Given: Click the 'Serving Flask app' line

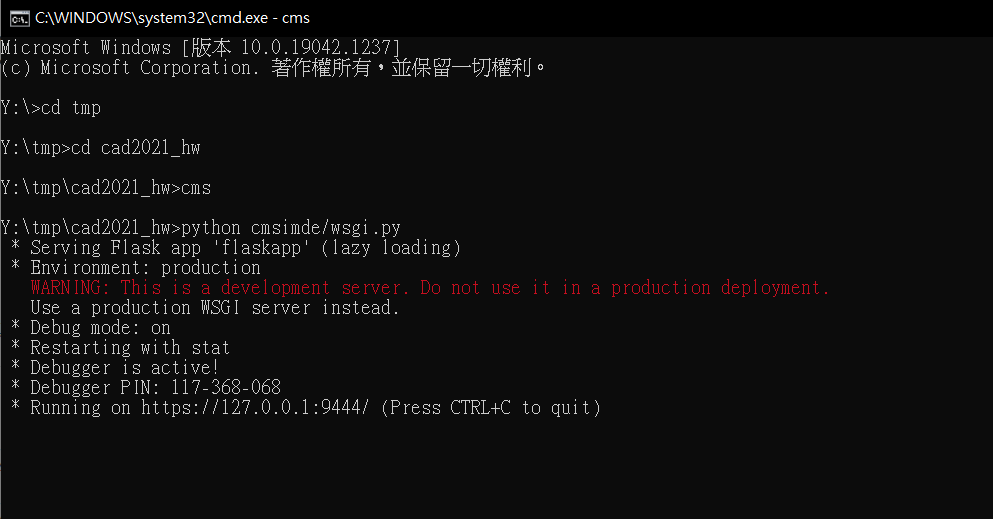Looking at the screenshot, I should point(246,247).
